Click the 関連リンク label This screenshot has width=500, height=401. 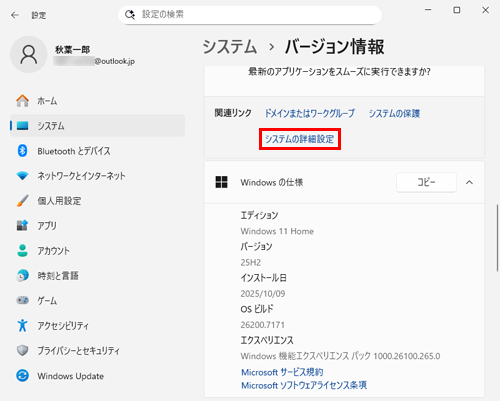pos(233,113)
